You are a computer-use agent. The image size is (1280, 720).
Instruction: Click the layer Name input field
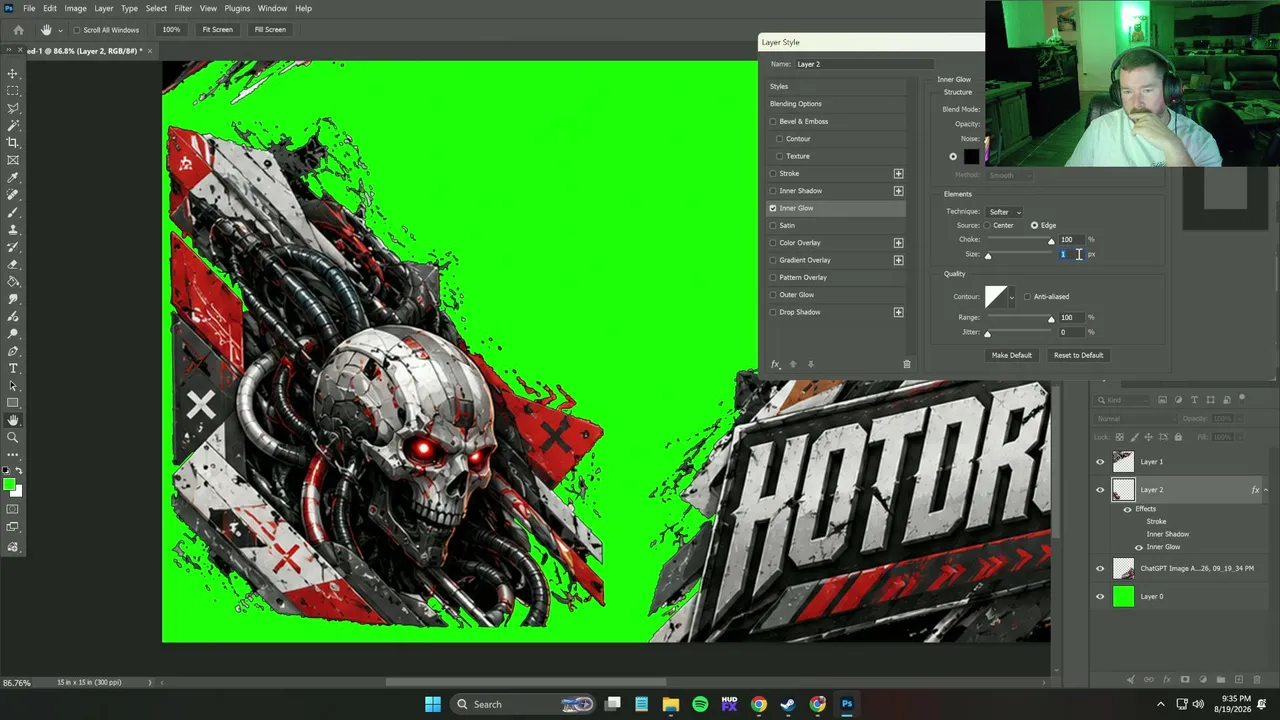[x=864, y=64]
